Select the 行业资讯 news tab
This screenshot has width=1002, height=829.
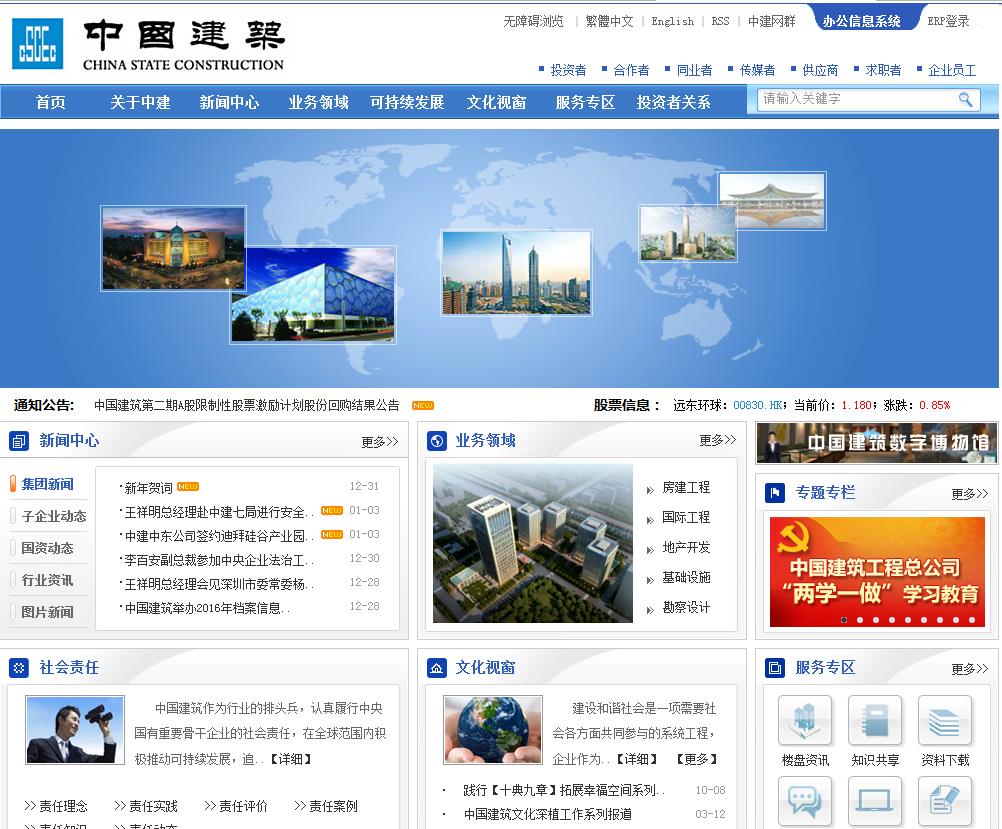pos(47,580)
